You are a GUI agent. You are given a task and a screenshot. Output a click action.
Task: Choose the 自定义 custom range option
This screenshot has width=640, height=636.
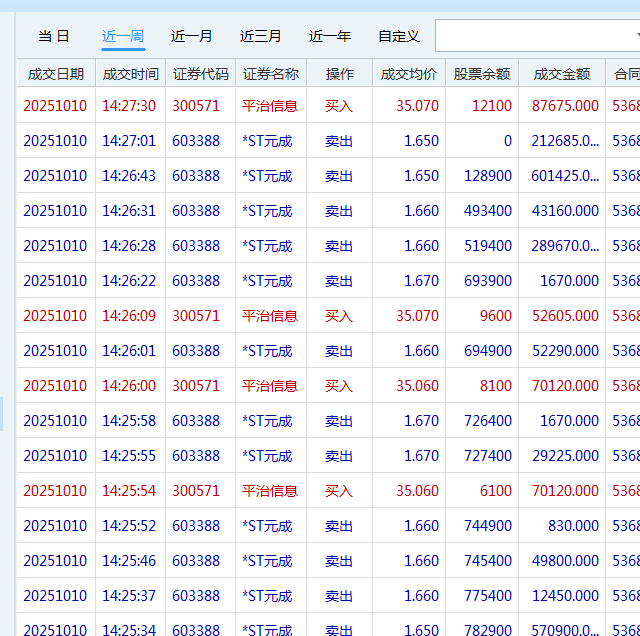tap(399, 36)
